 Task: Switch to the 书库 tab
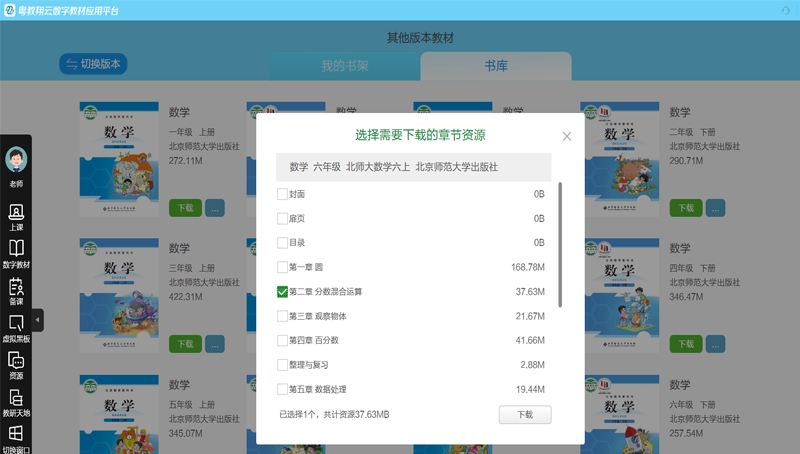(496, 66)
